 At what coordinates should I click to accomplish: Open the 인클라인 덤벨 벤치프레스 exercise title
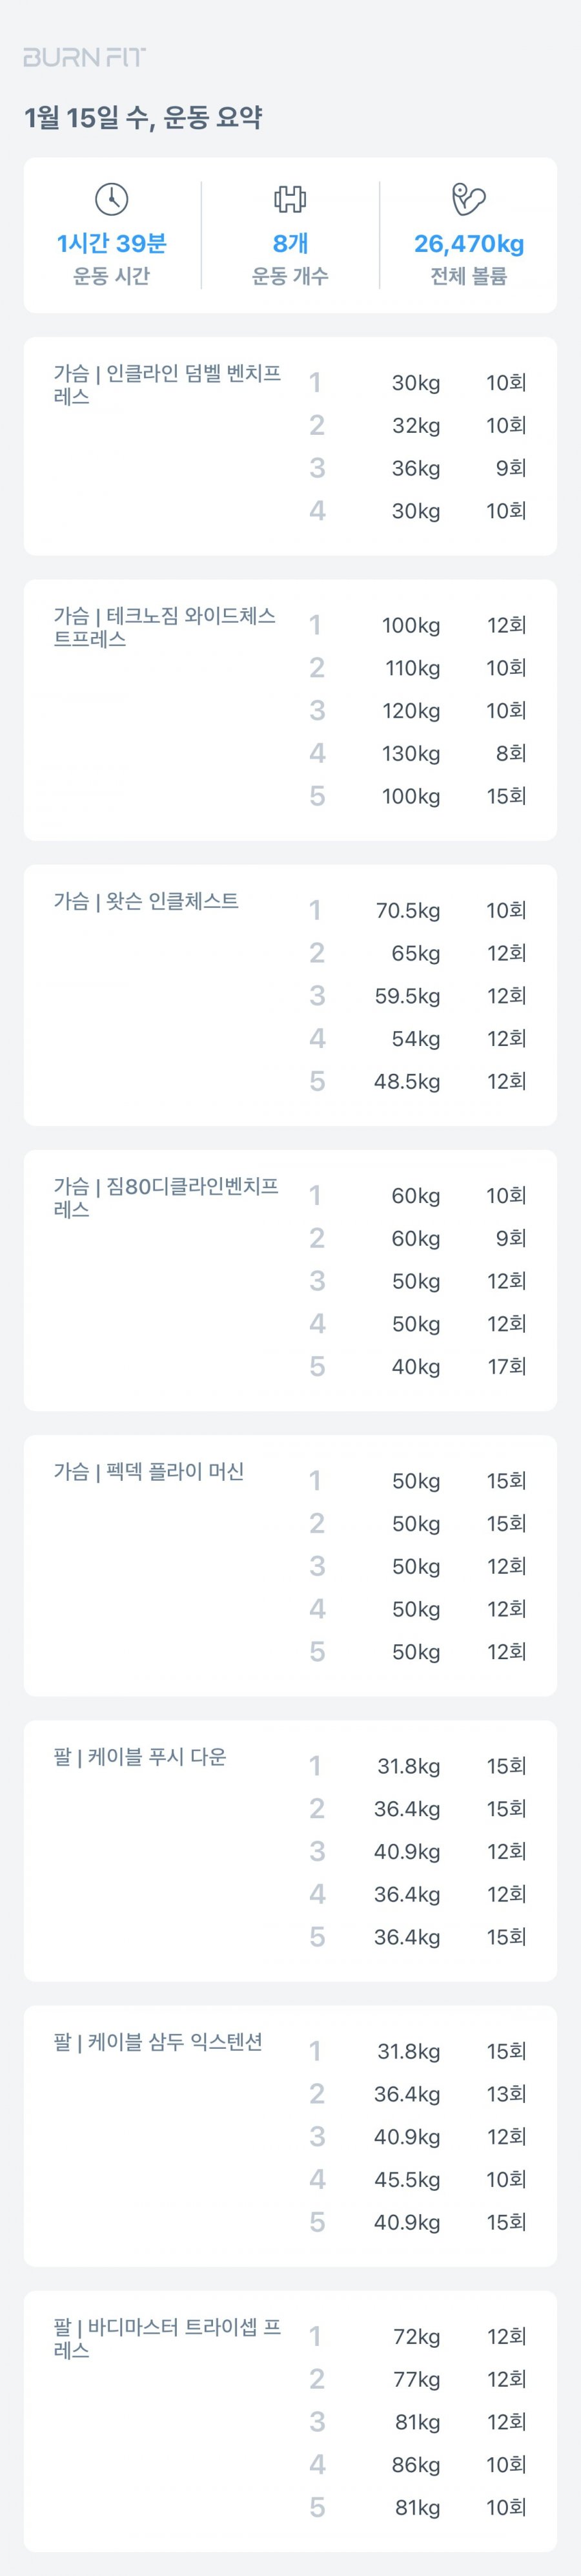point(167,385)
